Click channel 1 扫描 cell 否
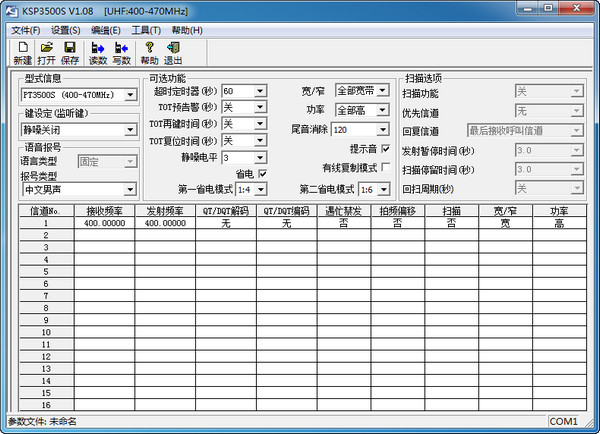600x434 pixels. tap(452, 223)
